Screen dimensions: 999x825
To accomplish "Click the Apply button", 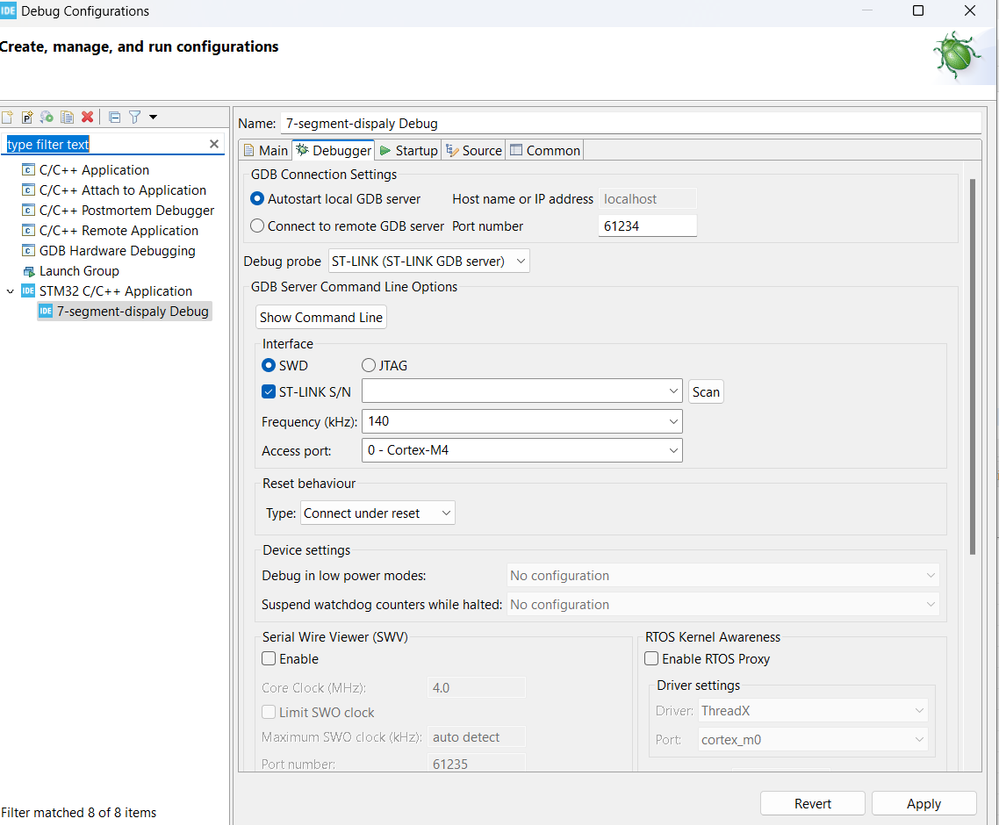I will coord(924,804).
